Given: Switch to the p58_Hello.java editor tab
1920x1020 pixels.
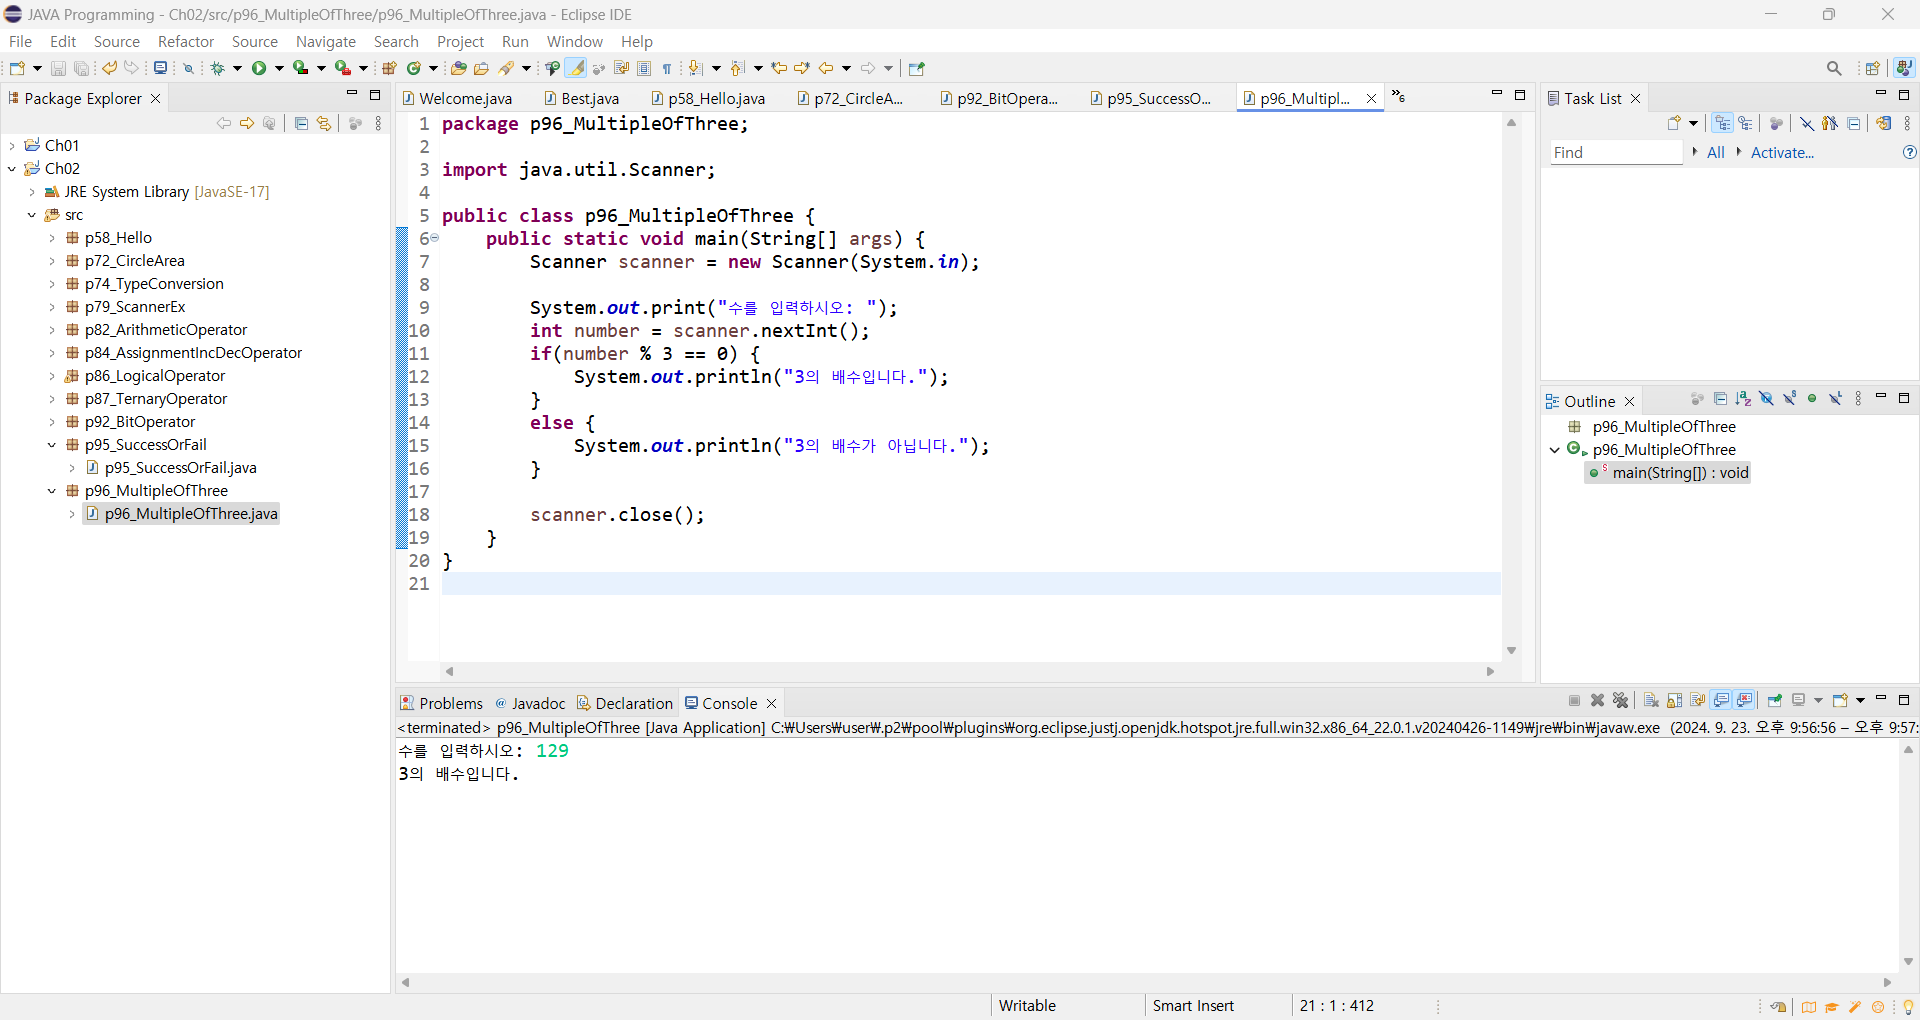Looking at the screenshot, I should pyautogui.click(x=708, y=98).
